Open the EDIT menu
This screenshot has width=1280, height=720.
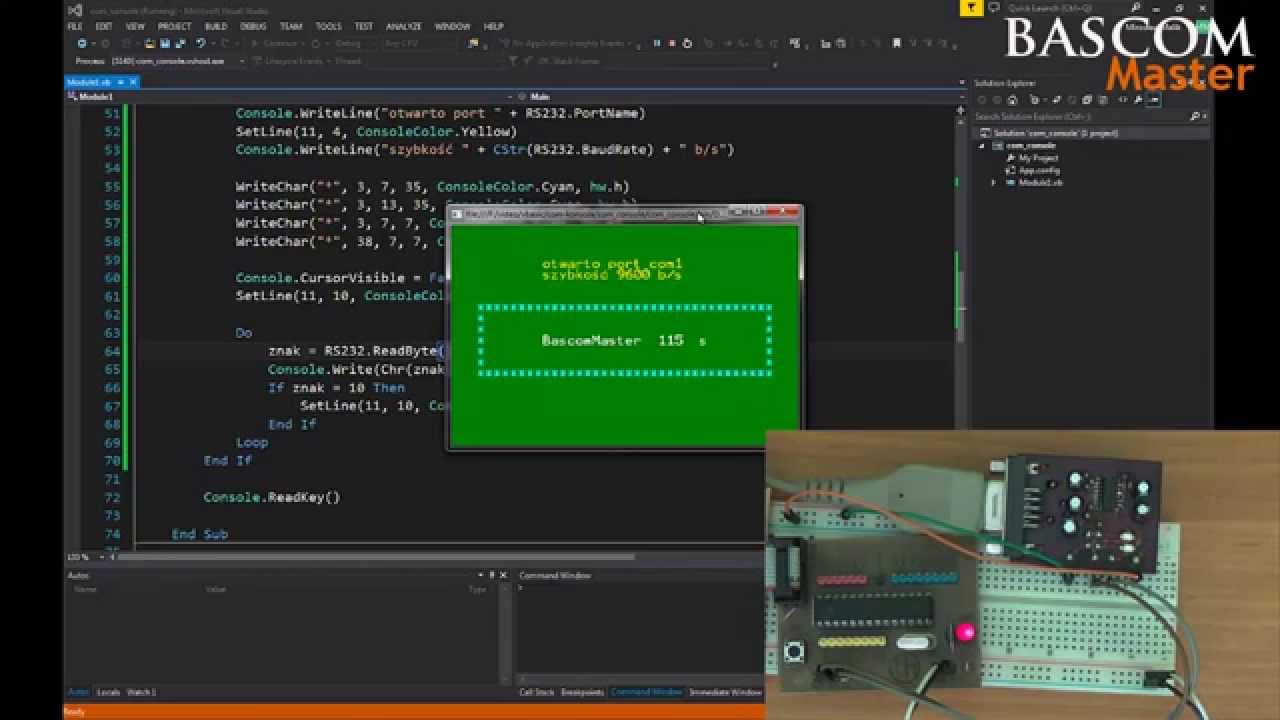104,27
